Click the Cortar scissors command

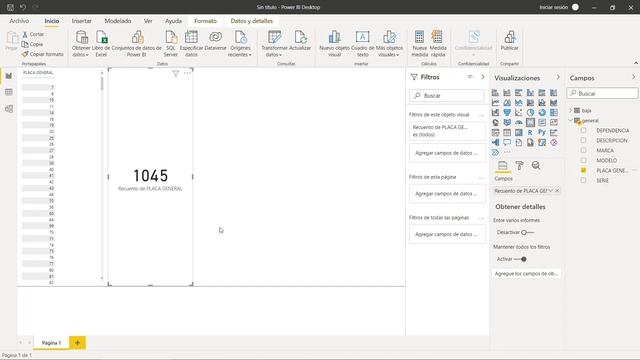click(x=33, y=34)
